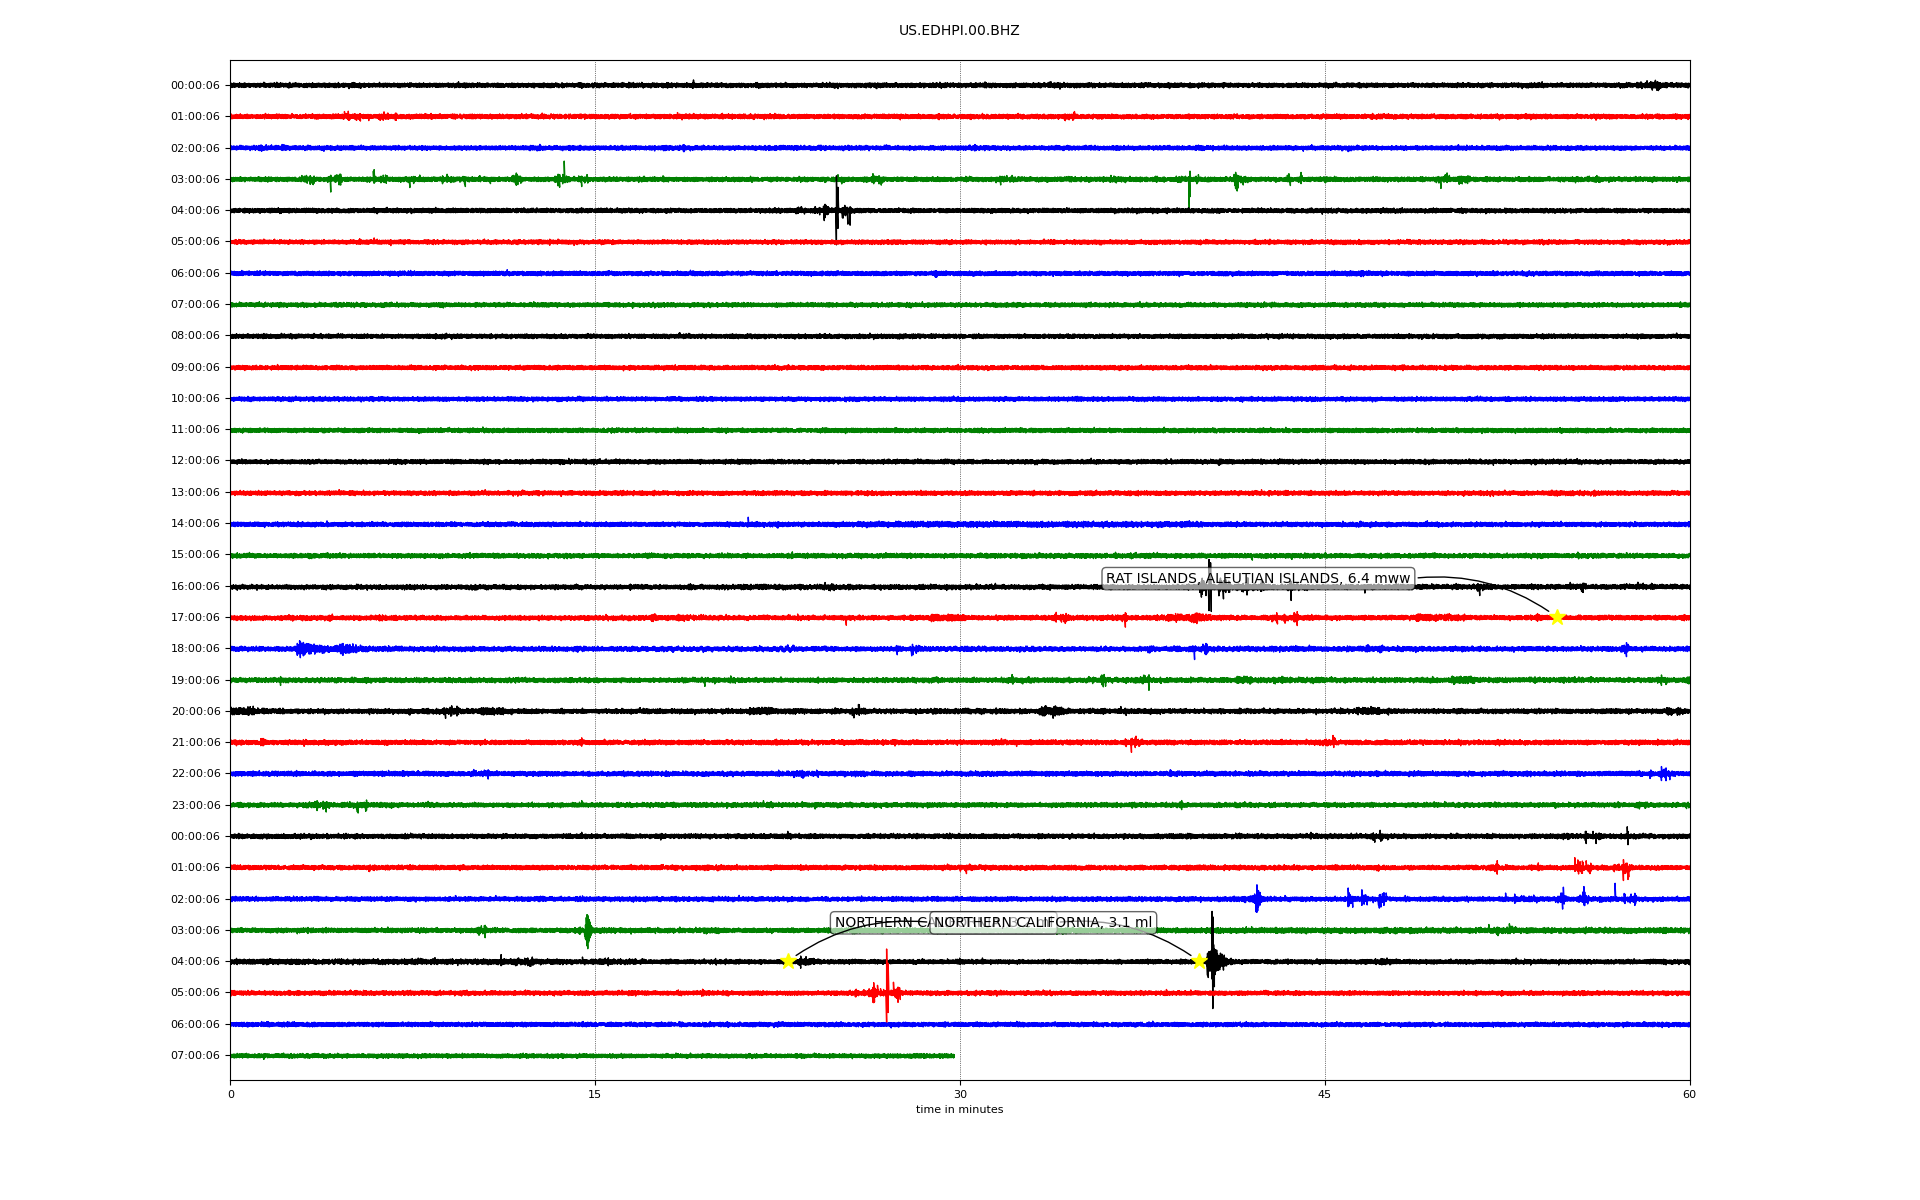
Task: Click the large black spike near 25 minutes on the upper 04:00:06 trace
Action: (837, 208)
